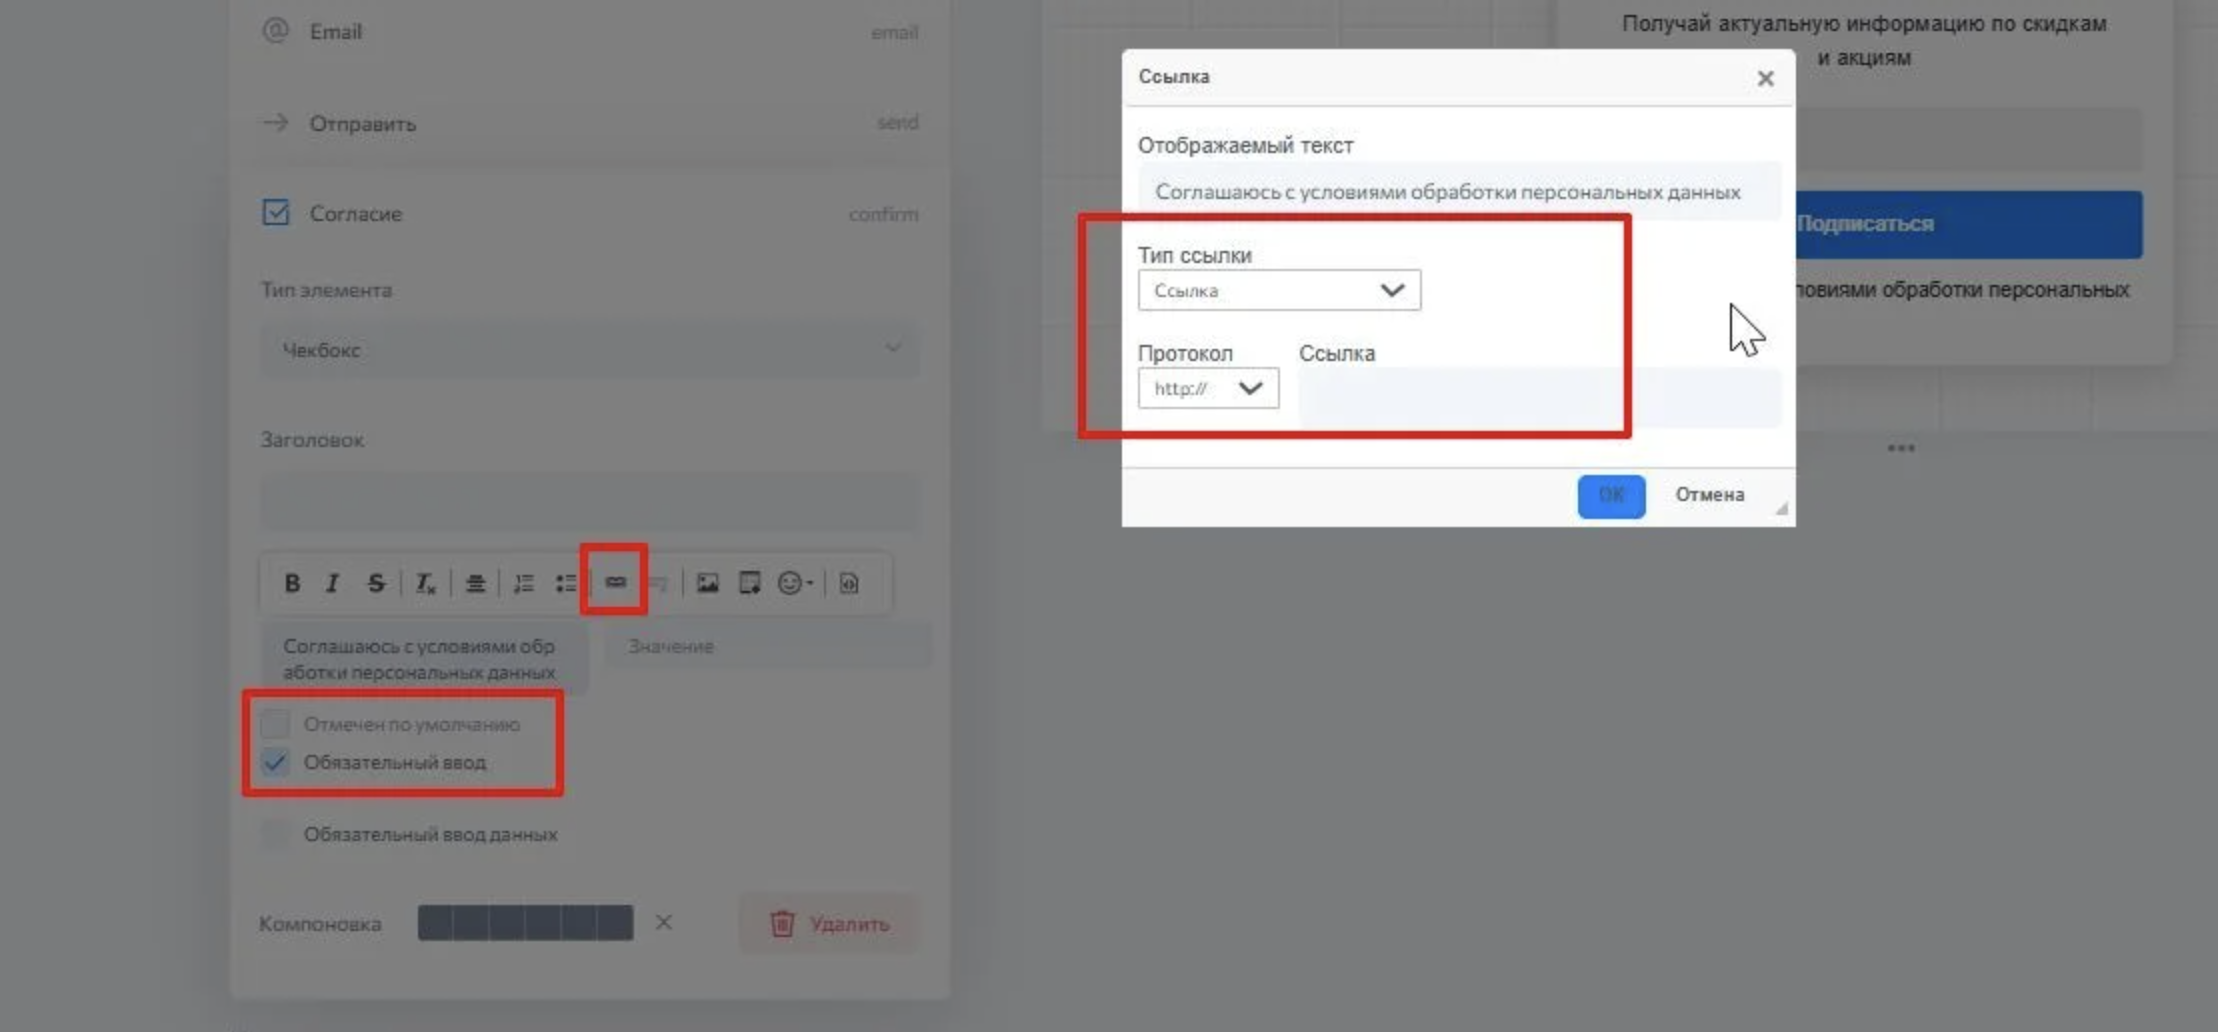Click the source code view icon
2218x1032 pixels.
tap(848, 583)
